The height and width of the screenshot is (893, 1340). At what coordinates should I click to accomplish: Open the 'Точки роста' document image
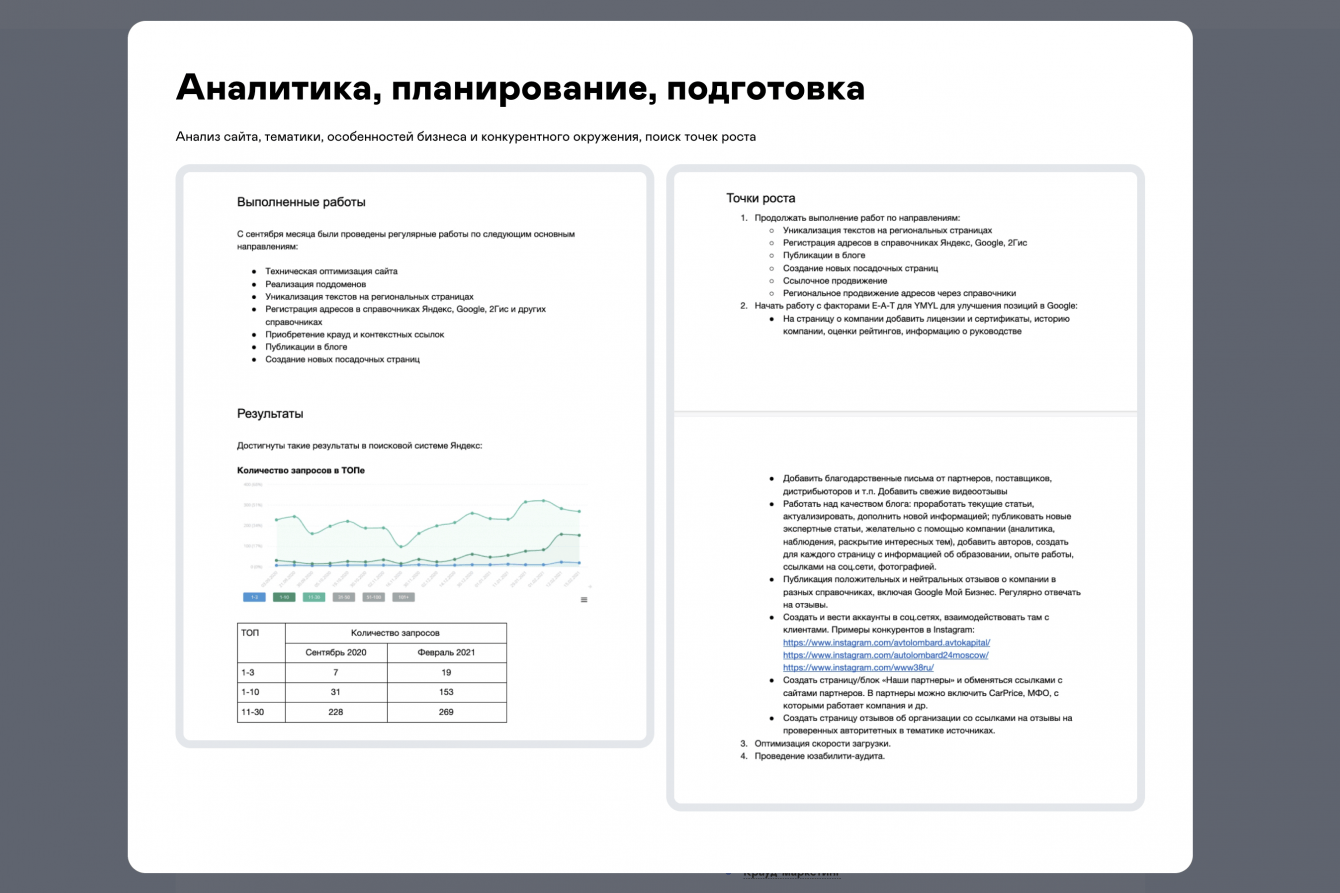tap(905, 488)
